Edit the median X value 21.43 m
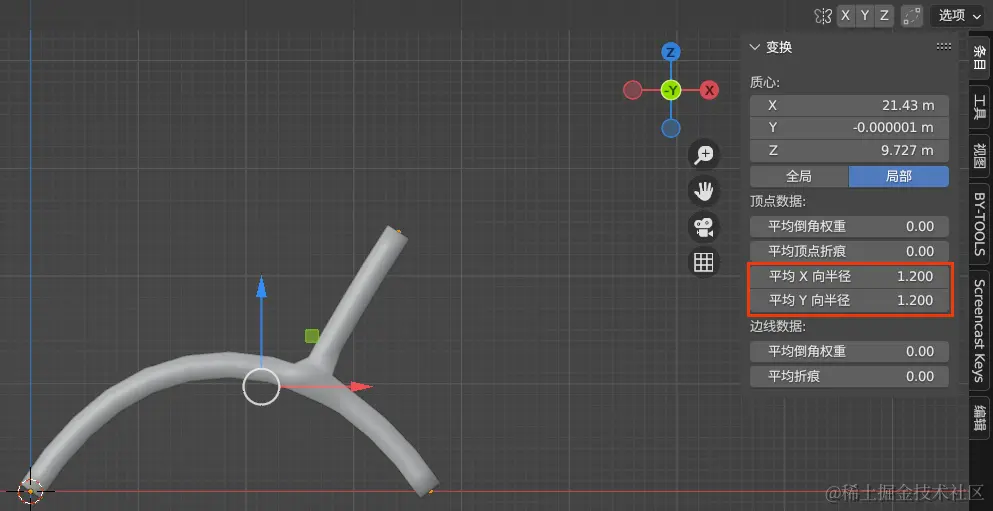This screenshot has height=511, width=993. click(849, 105)
